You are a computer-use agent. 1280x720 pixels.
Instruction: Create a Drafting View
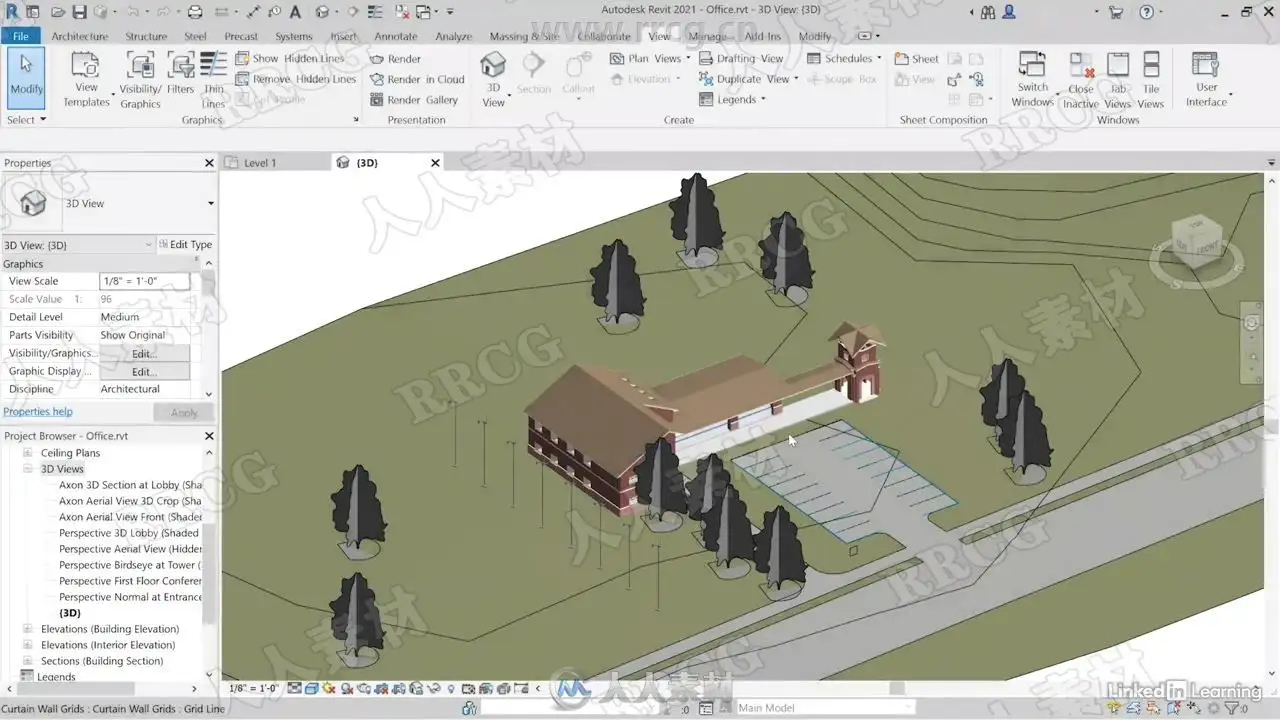point(741,59)
